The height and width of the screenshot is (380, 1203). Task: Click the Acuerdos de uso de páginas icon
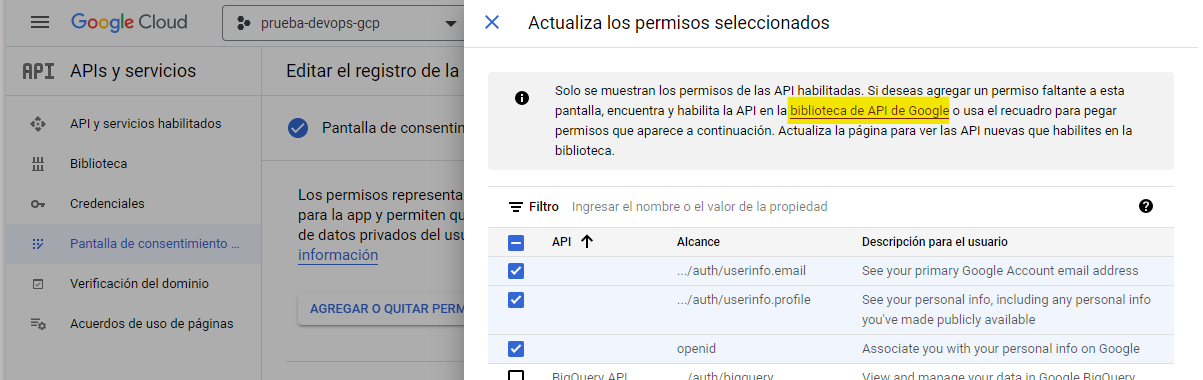39,324
